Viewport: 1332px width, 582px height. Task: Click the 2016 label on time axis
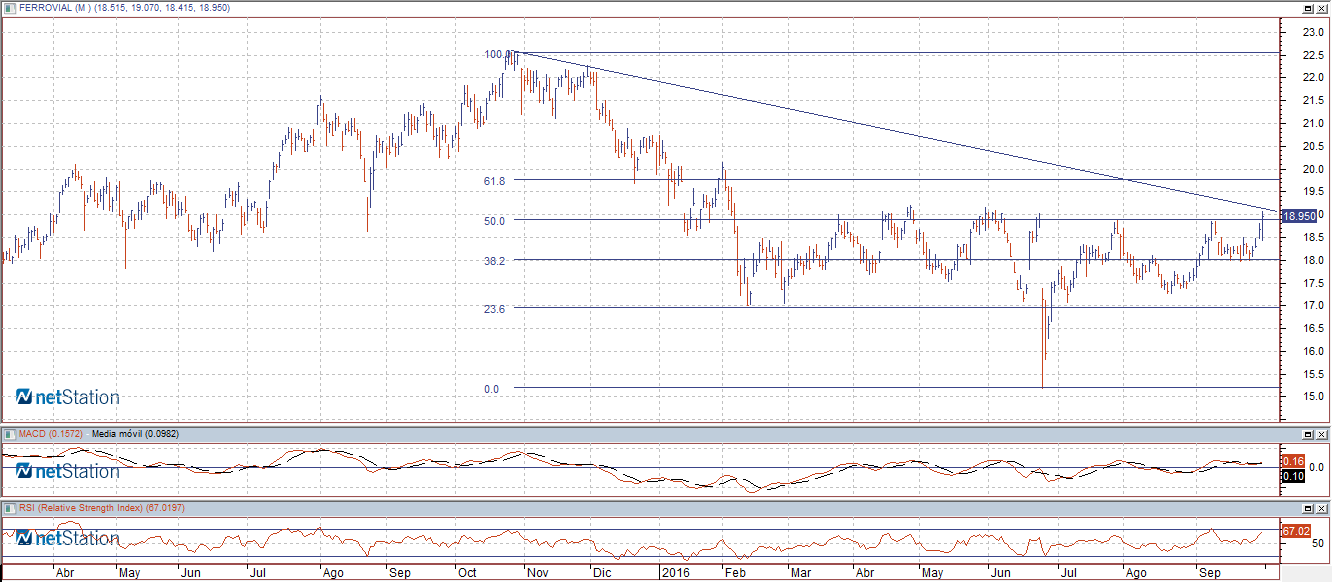676,574
